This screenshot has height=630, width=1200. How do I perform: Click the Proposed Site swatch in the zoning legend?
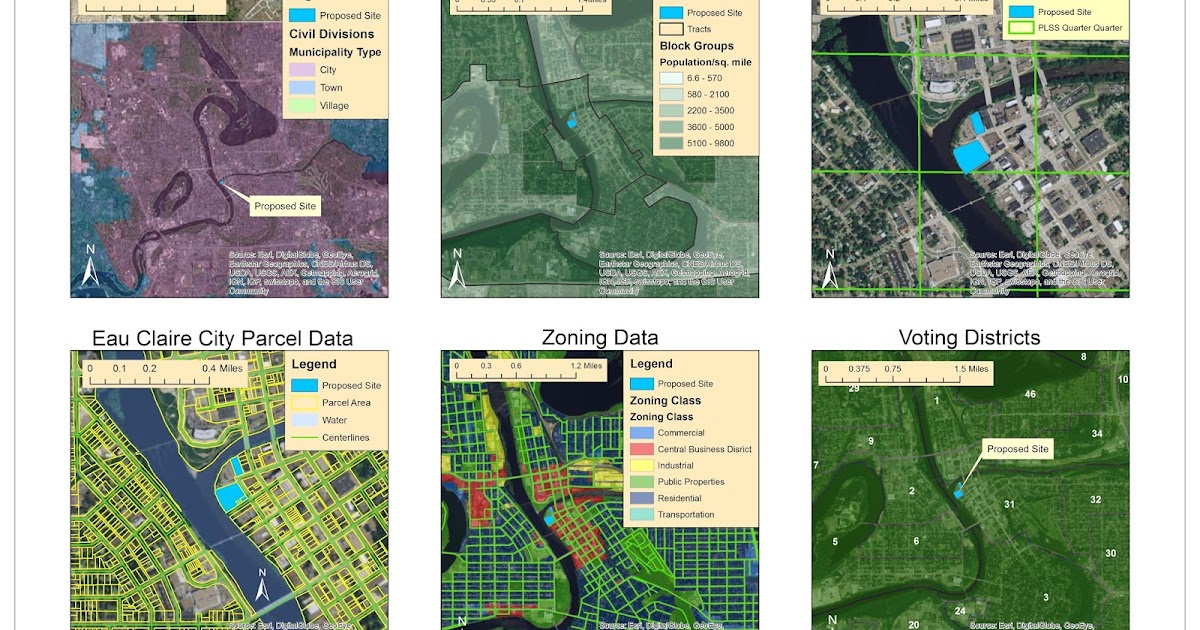click(640, 384)
